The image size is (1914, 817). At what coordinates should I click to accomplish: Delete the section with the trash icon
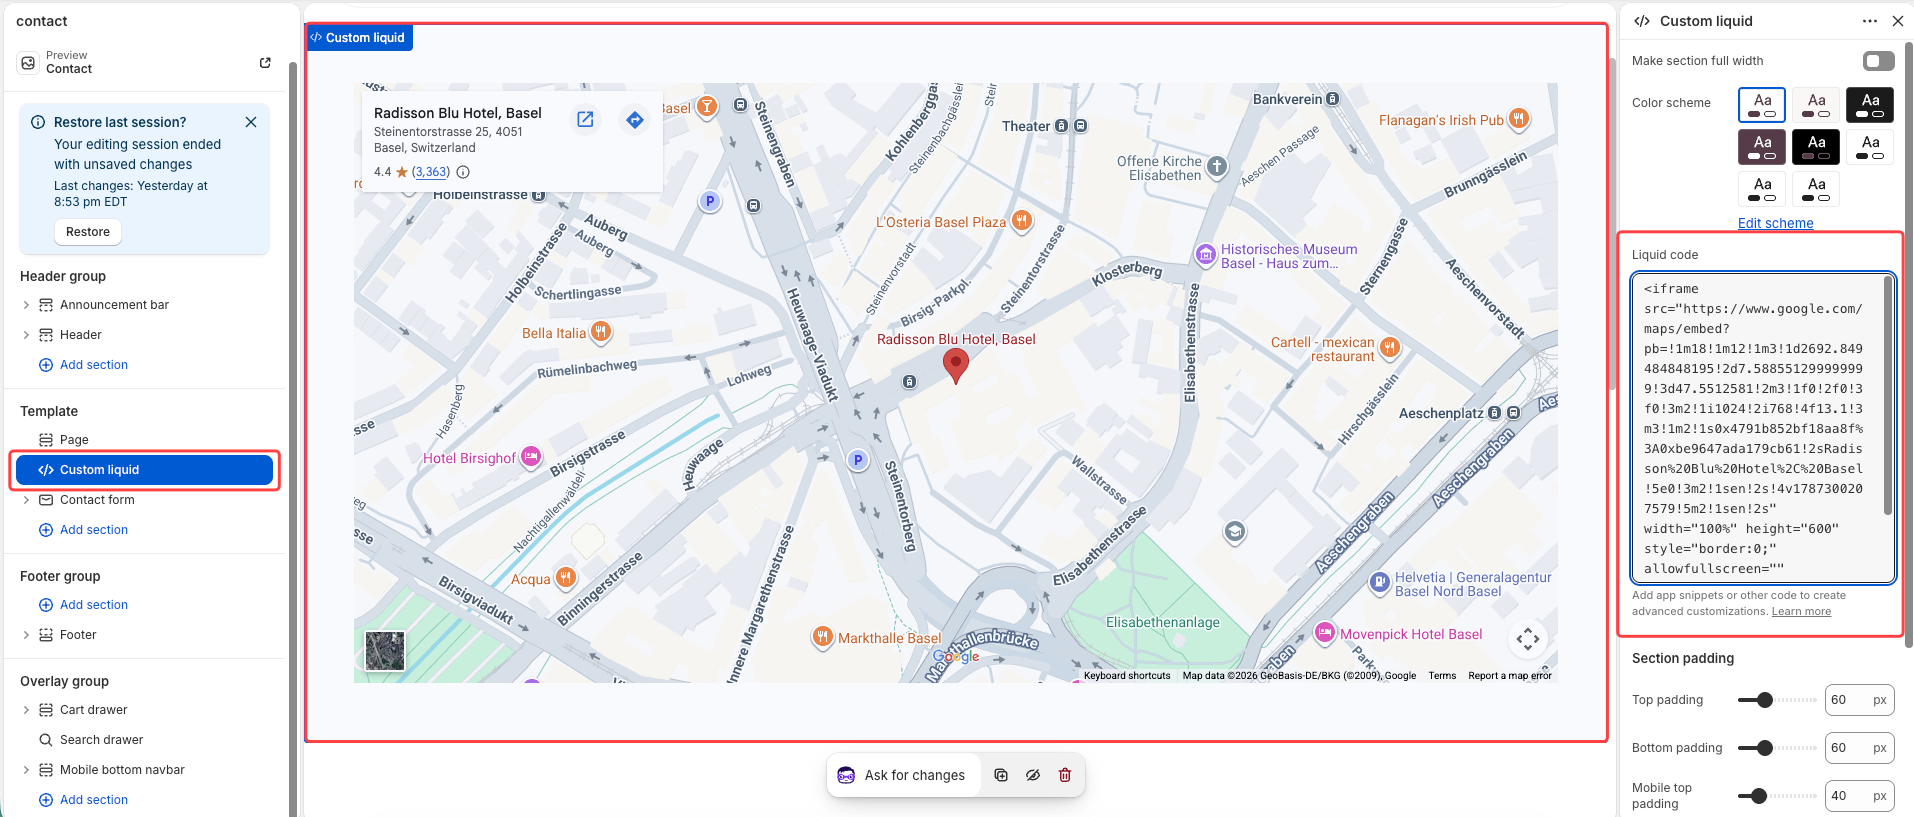coord(1065,775)
